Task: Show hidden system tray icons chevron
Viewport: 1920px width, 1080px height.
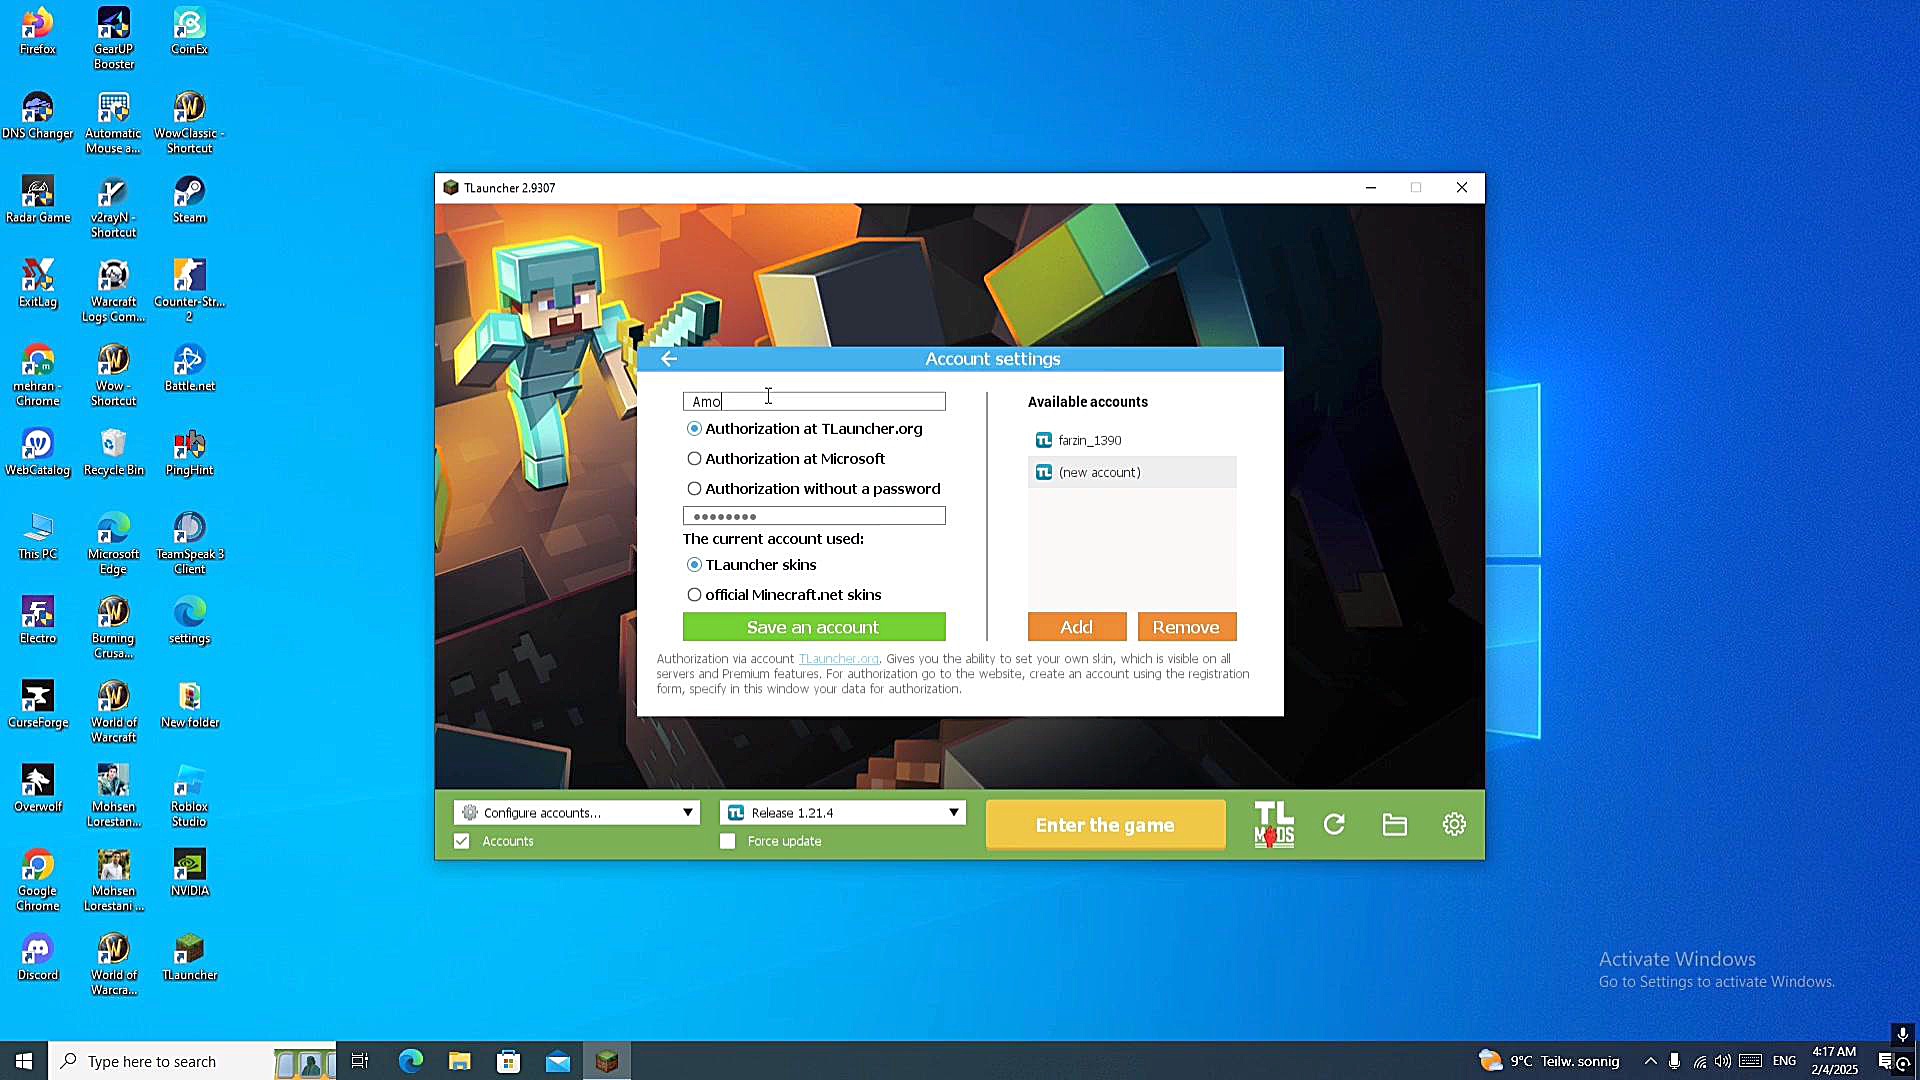Action: [1650, 1061]
